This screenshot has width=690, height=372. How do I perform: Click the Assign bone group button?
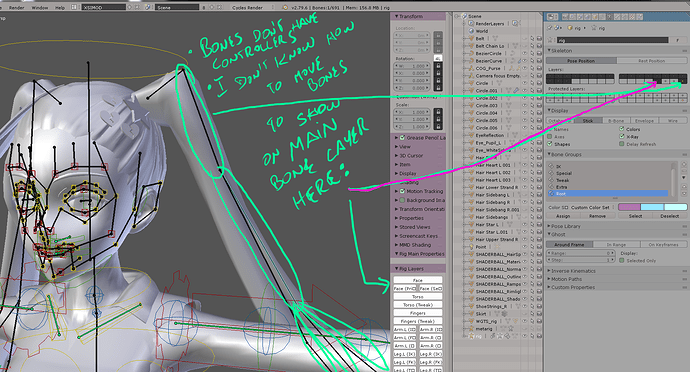click(x=563, y=216)
